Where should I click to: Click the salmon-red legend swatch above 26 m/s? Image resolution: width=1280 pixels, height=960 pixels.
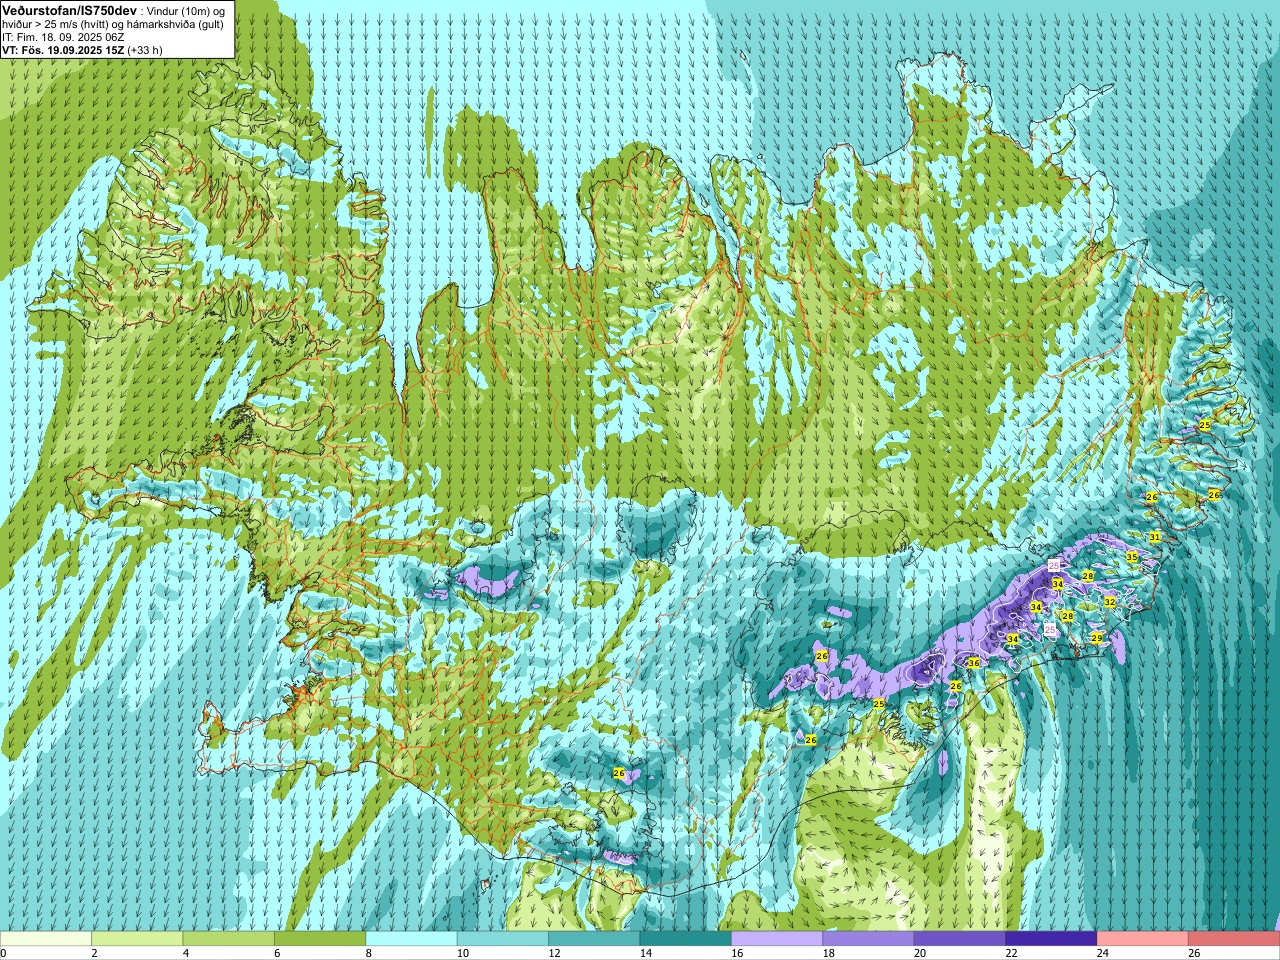[1234, 939]
